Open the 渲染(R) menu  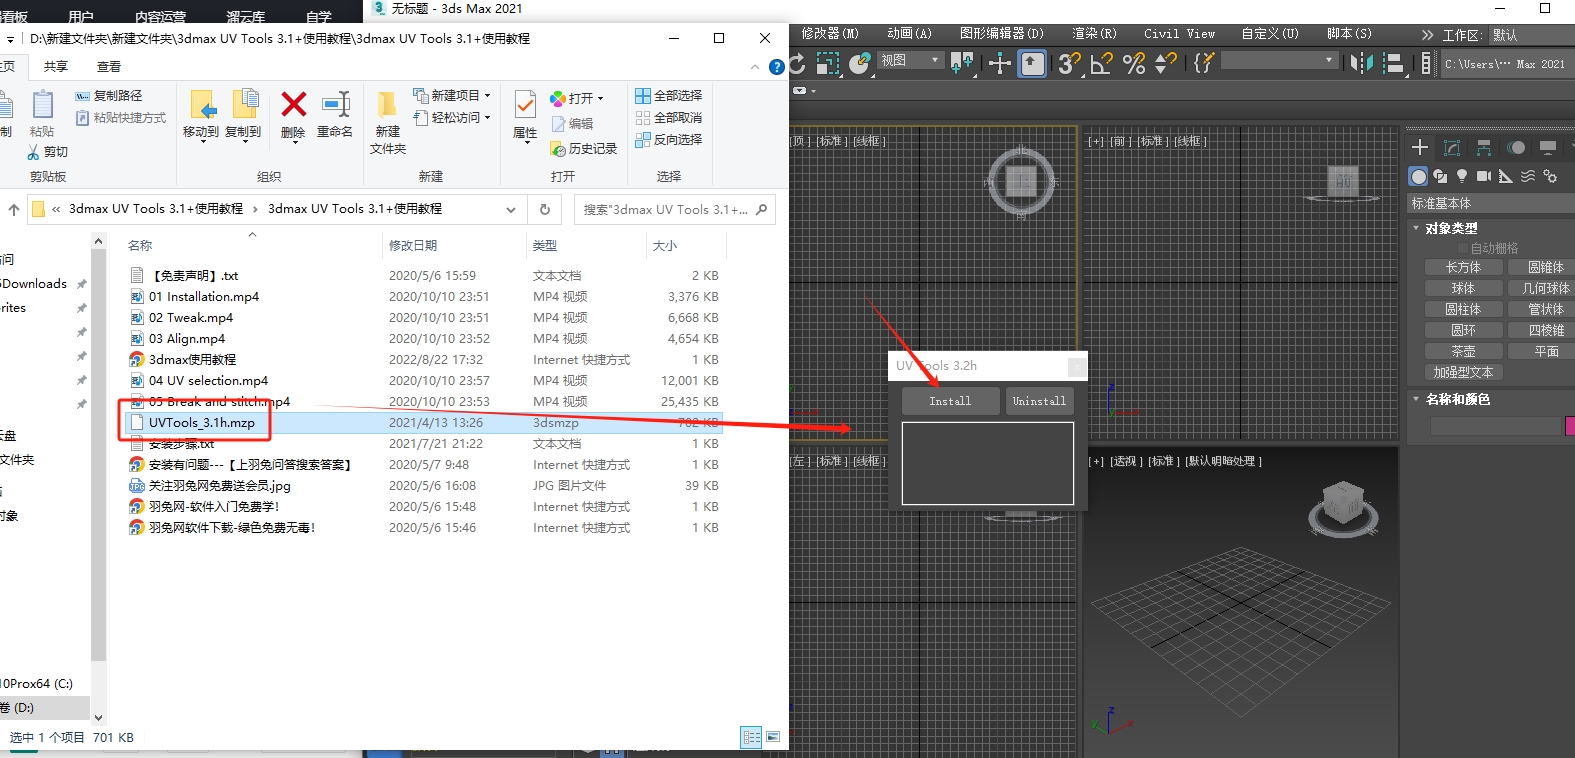1094,34
